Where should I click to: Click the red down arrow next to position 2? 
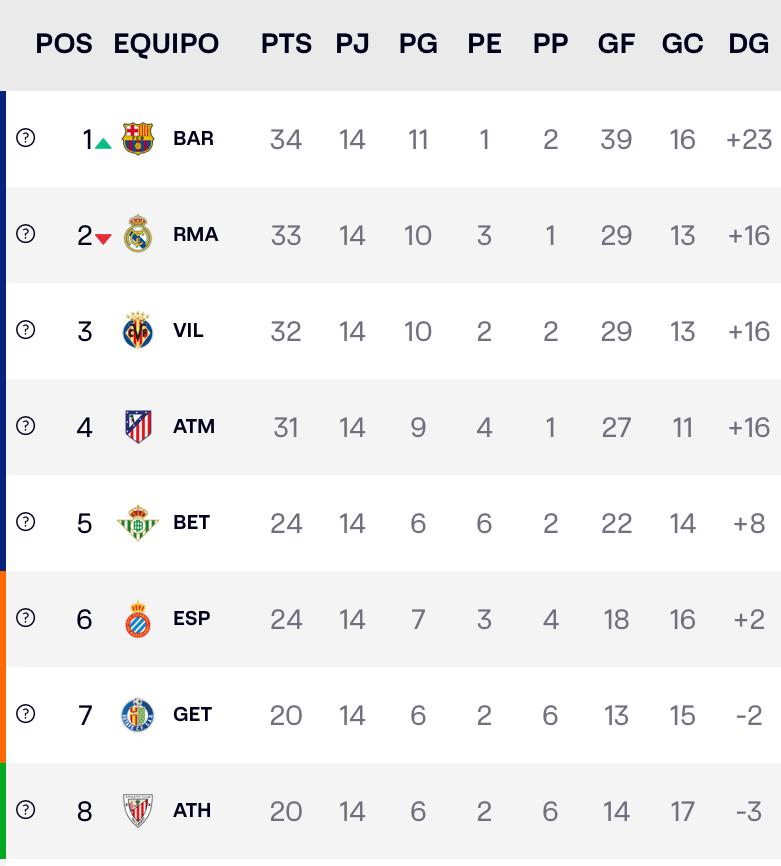(103, 239)
